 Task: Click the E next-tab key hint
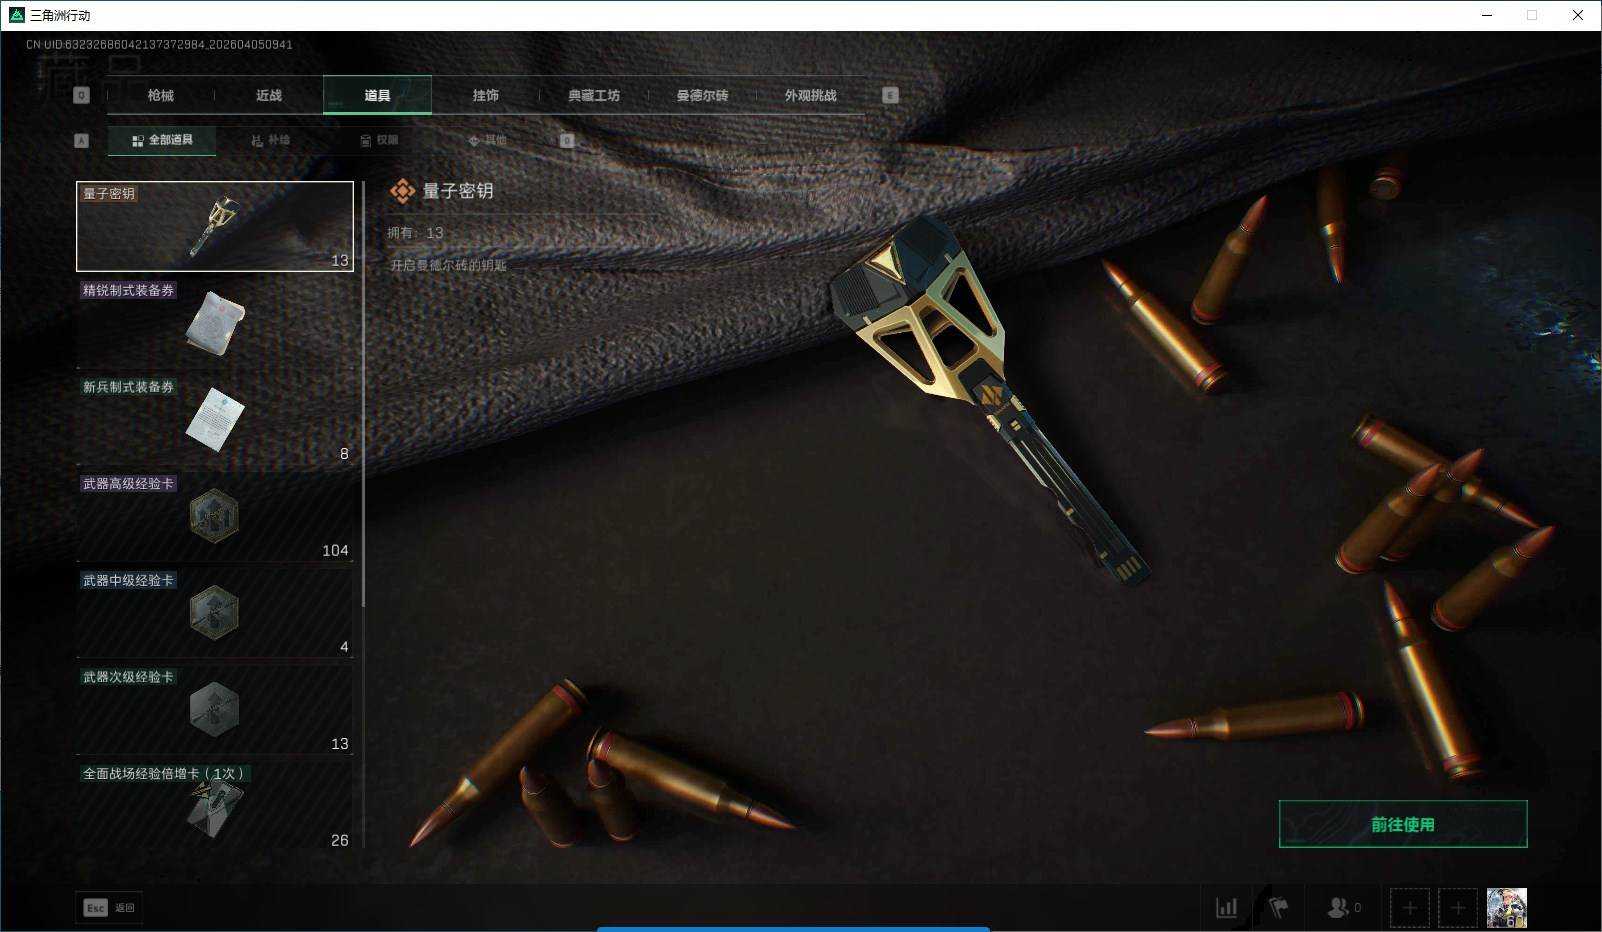(890, 95)
